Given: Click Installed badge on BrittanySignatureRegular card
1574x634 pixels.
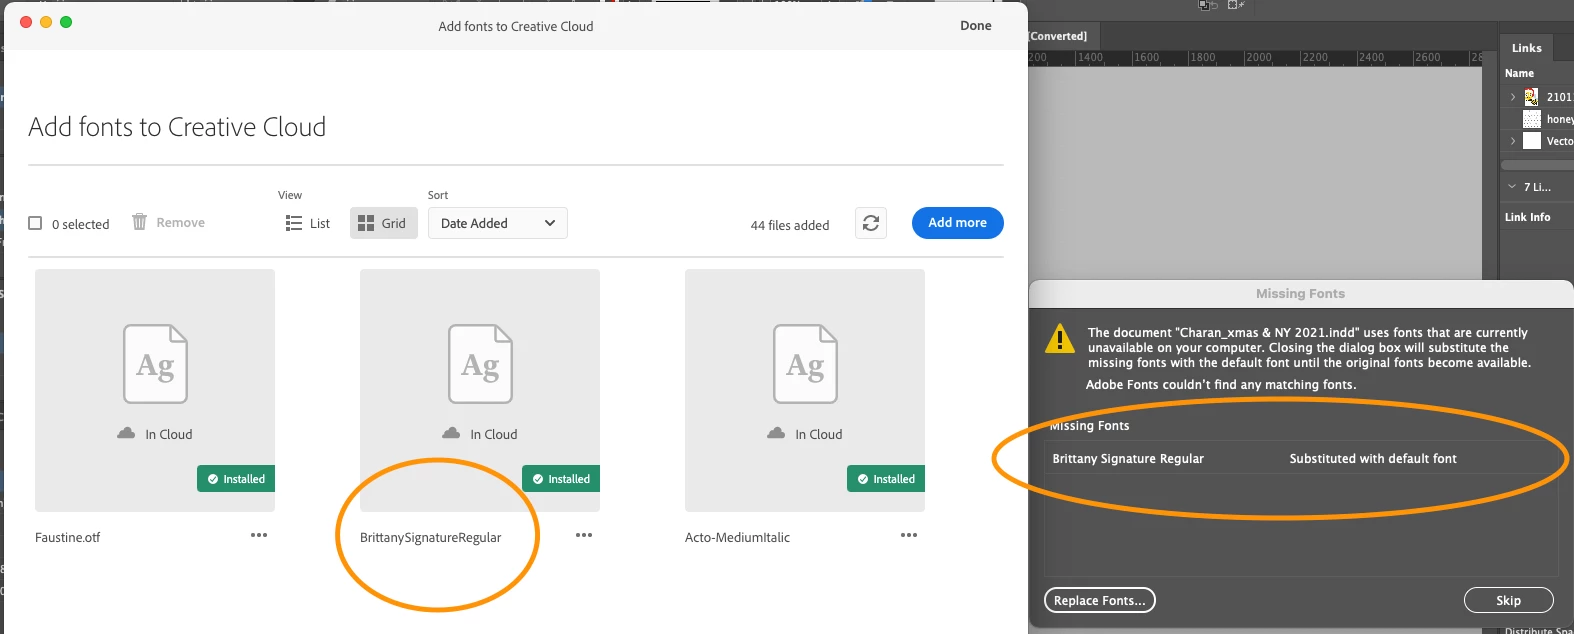Looking at the screenshot, I should pos(561,479).
